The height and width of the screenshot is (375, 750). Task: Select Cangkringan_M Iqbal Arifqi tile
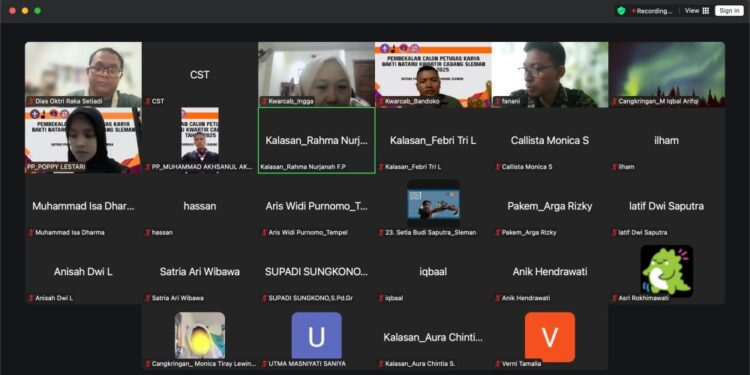(667, 74)
